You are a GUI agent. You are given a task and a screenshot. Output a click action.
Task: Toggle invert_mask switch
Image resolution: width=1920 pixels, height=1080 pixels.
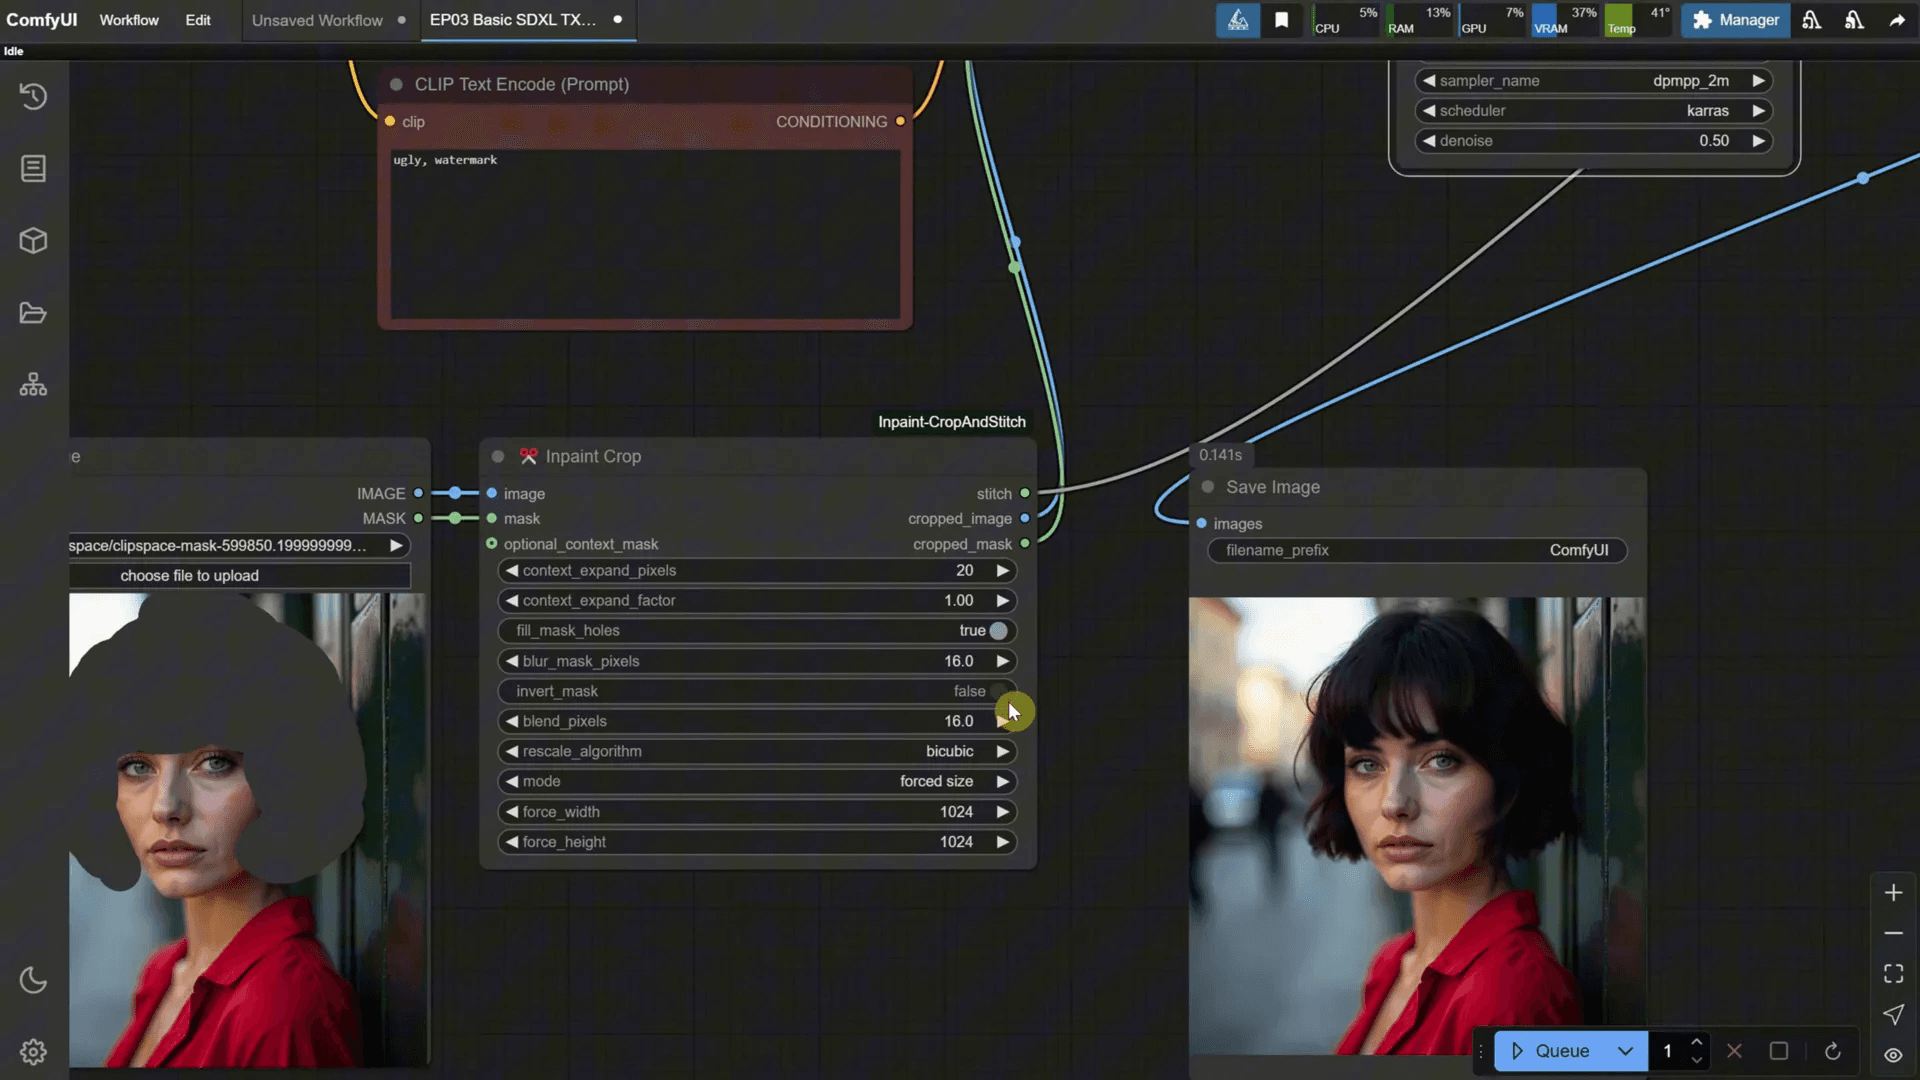point(998,691)
